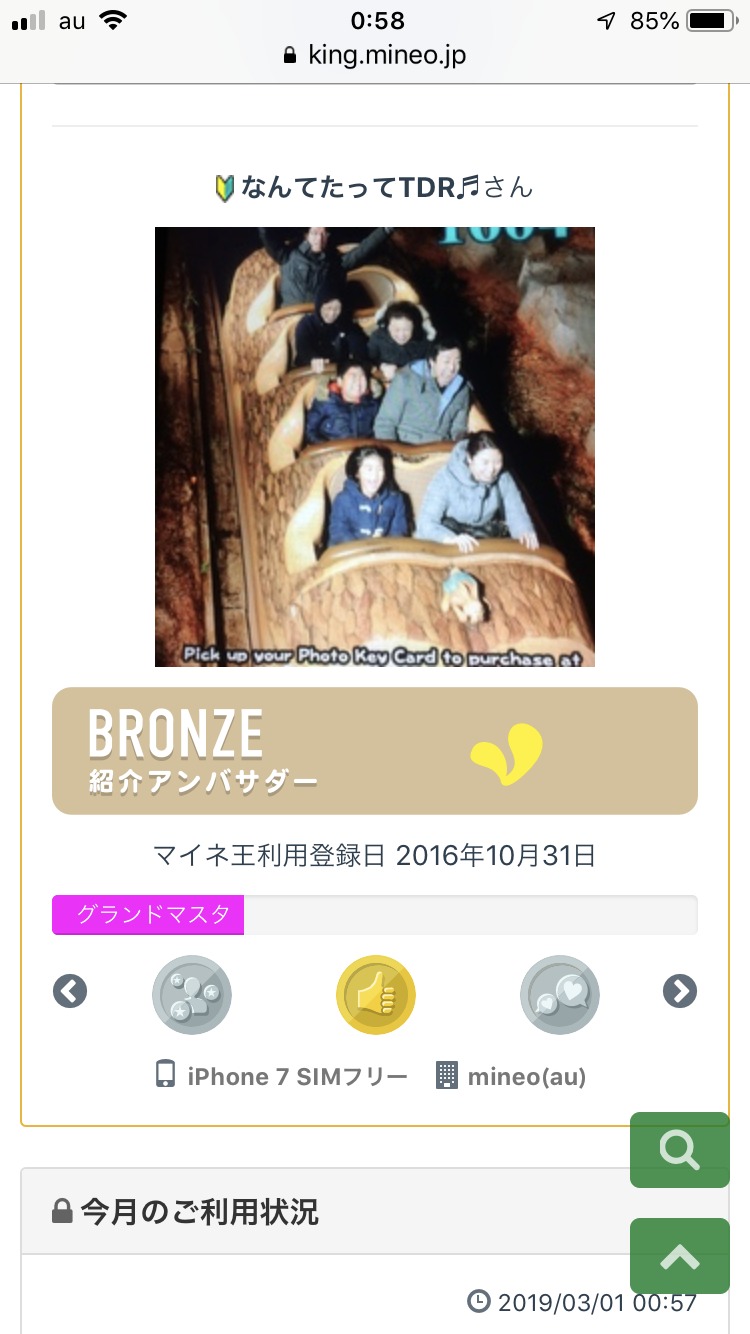The image size is (750, 1334).
Task: Tap the king.mineo.jp address bar
Action: [375, 55]
